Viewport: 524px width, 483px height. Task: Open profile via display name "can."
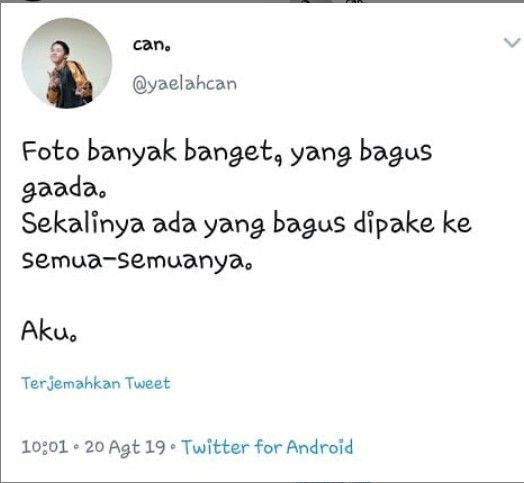(x=152, y=45)
